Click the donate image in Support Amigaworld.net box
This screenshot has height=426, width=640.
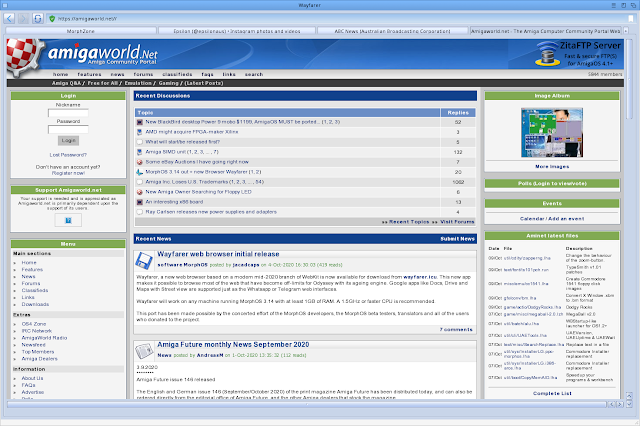68,220
